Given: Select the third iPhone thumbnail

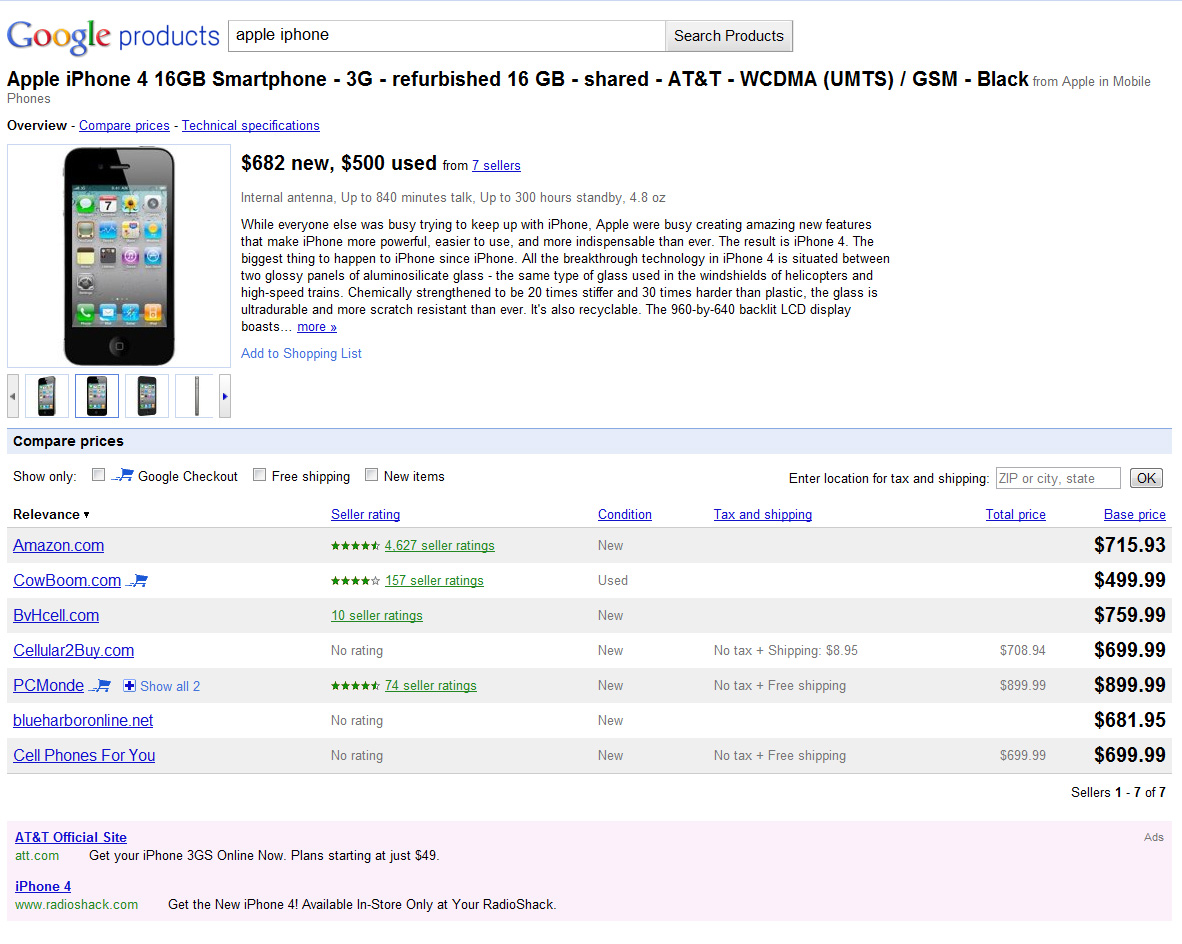Looking at the screenshot, I should tap(147, 396).
